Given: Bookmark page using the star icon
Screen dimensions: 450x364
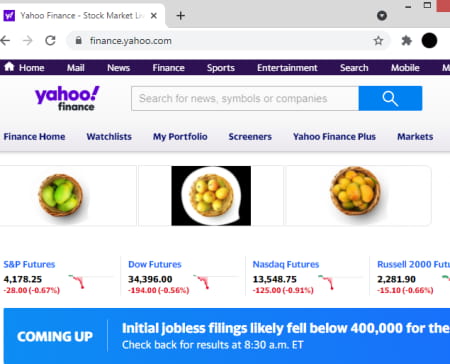Looking at the screenshot, I should (x=378, y=41).
